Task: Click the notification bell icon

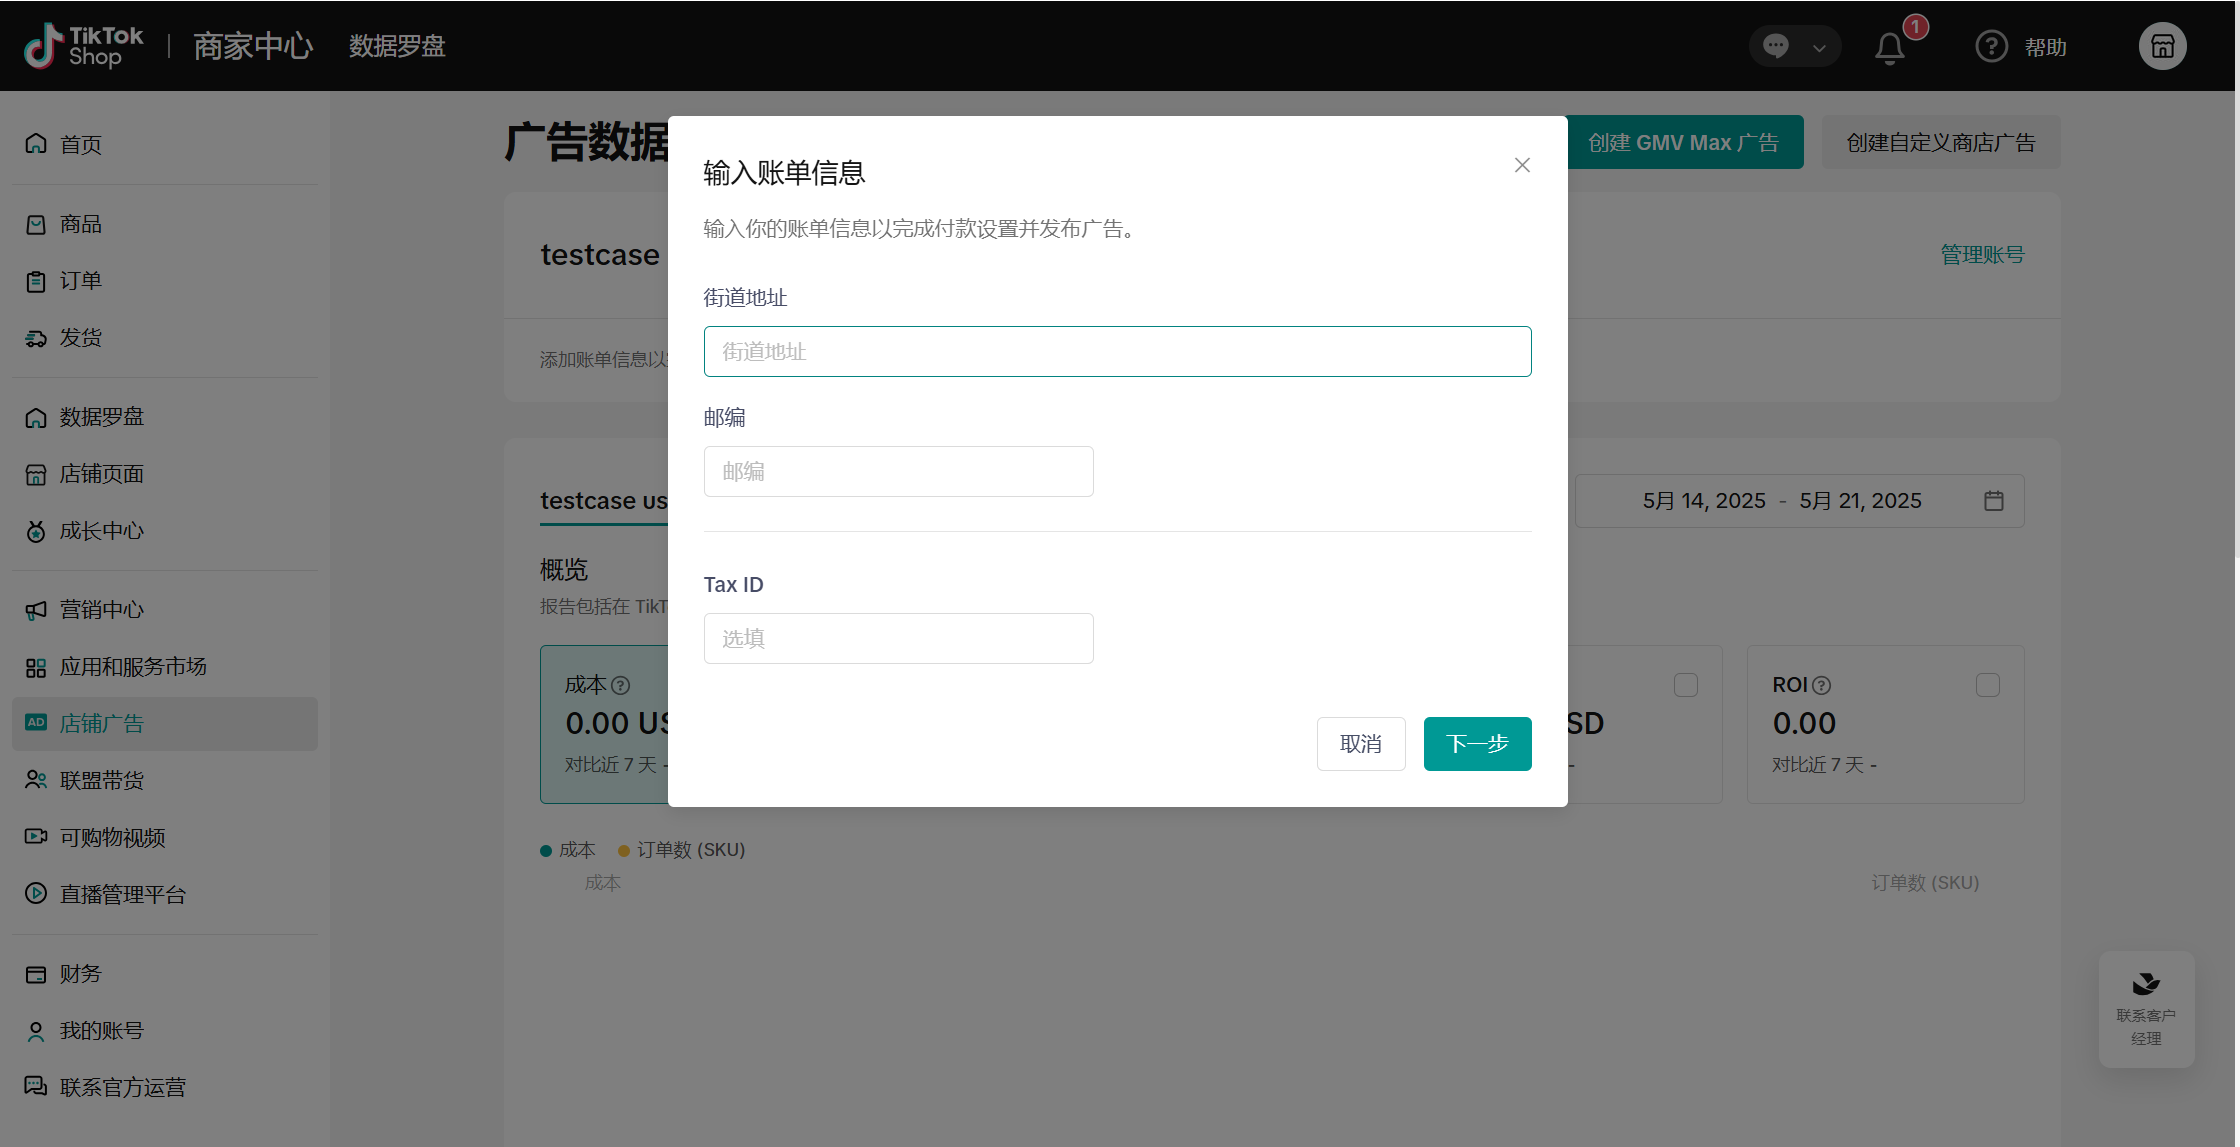Action: point(1889,48)
